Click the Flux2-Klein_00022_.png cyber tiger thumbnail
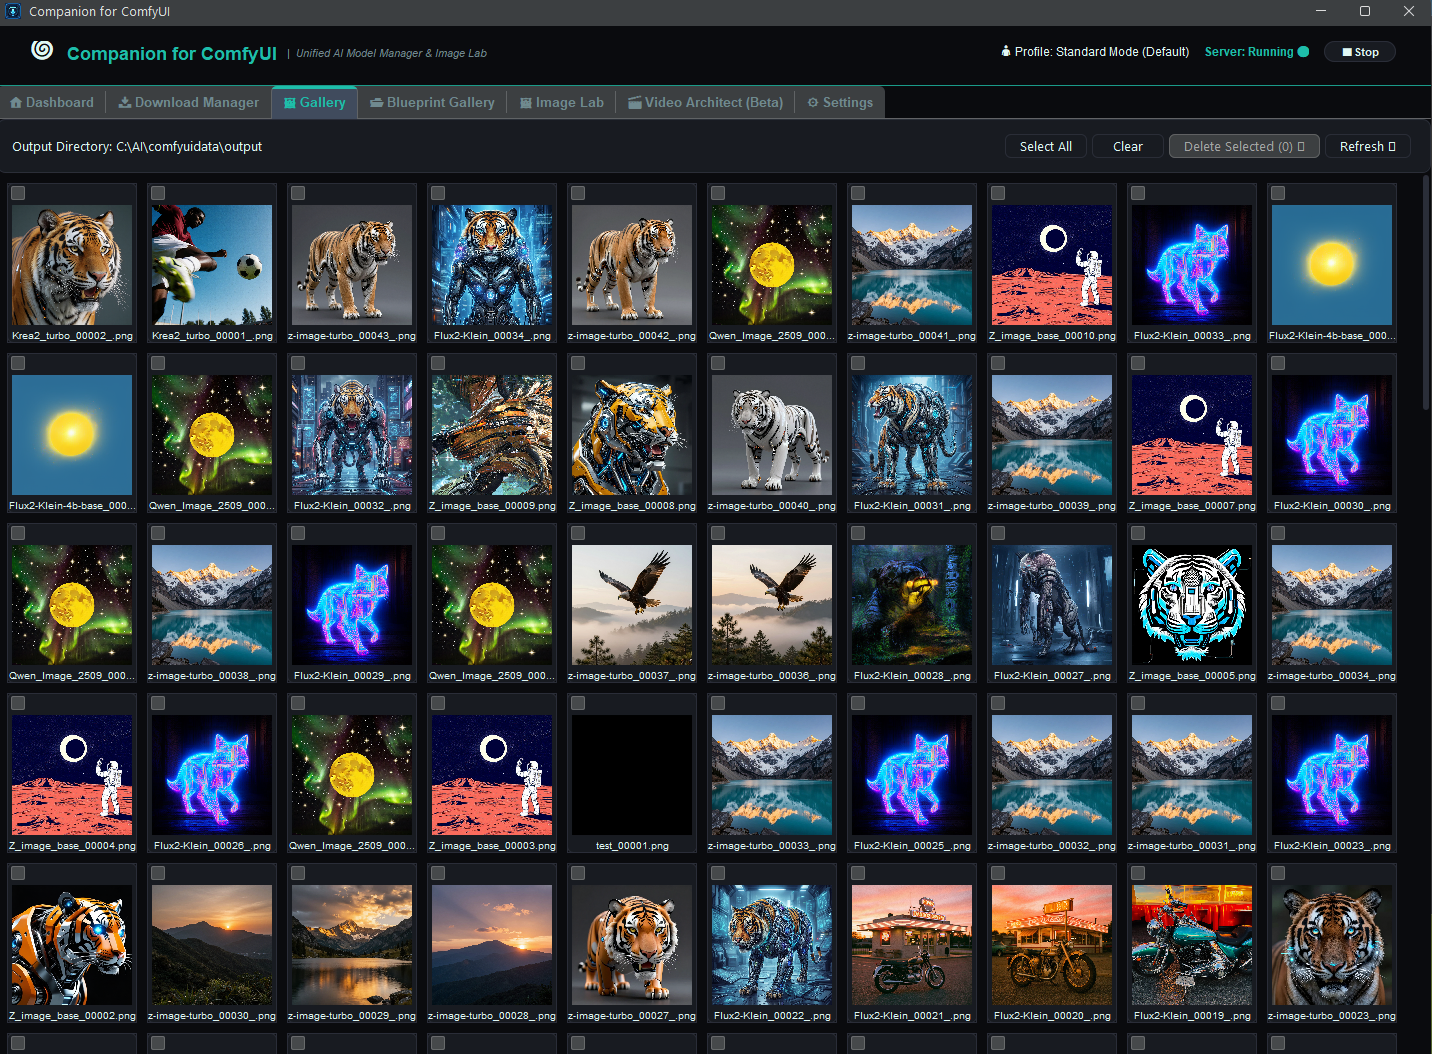The height and width of the screenshot is (1054, 1432). tap(772, 945)
